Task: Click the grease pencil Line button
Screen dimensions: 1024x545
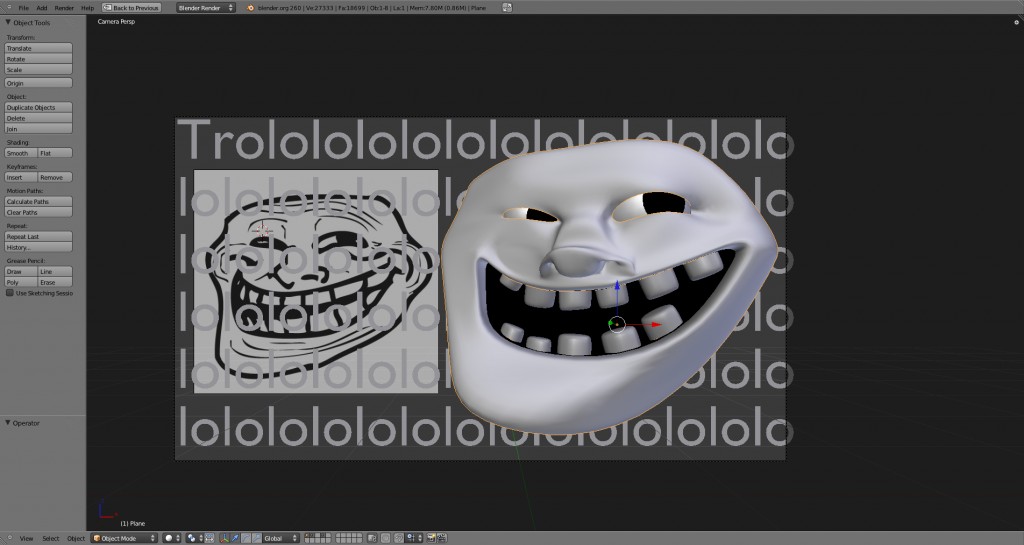Action: coord(55,272)
